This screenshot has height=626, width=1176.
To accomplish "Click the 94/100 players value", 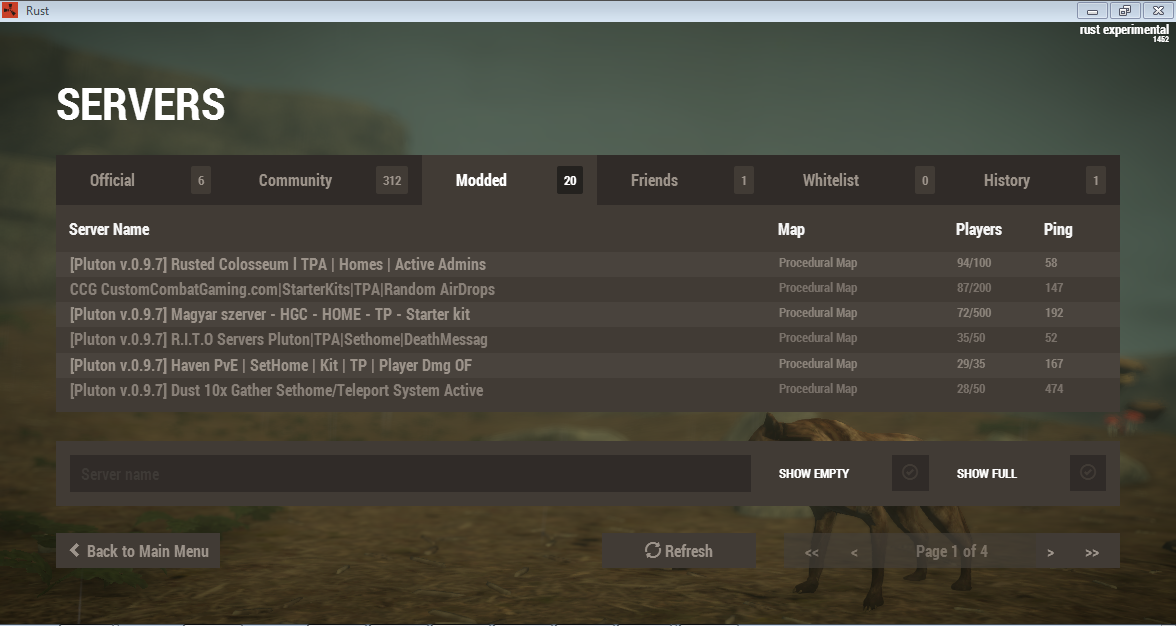I will coord(974,262).
